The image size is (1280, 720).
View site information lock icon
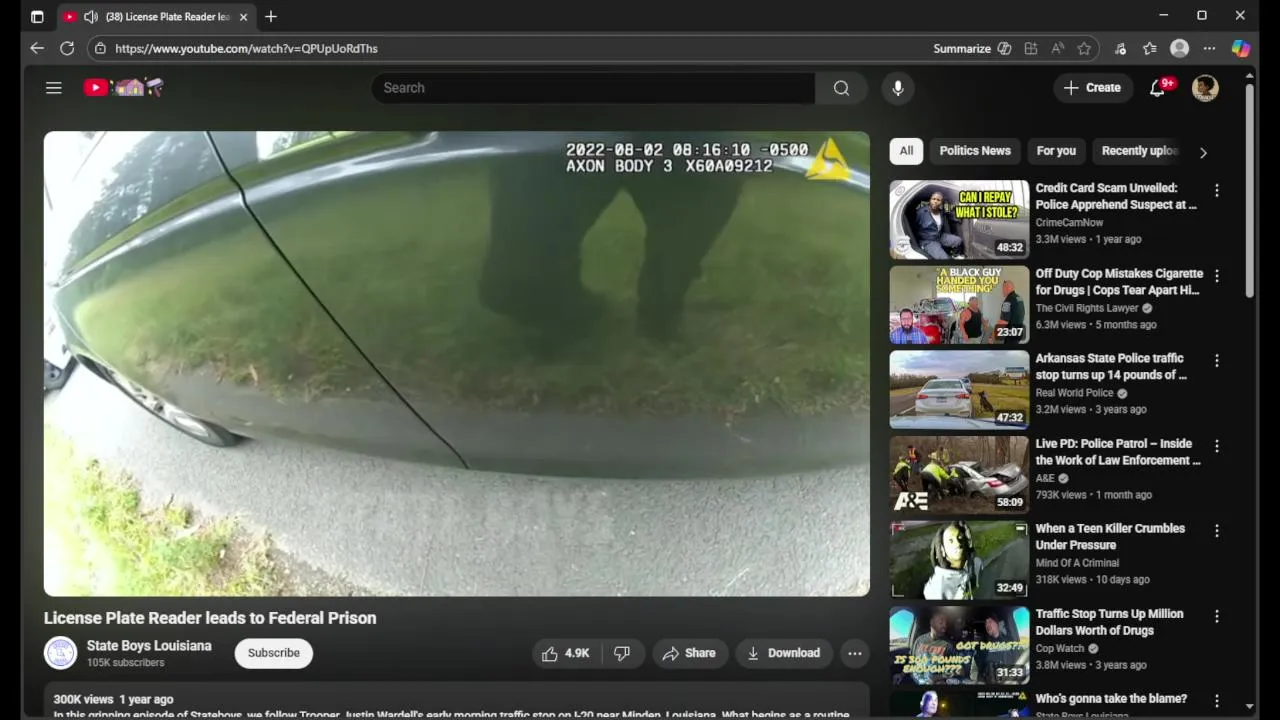click(x=99, y=48)
